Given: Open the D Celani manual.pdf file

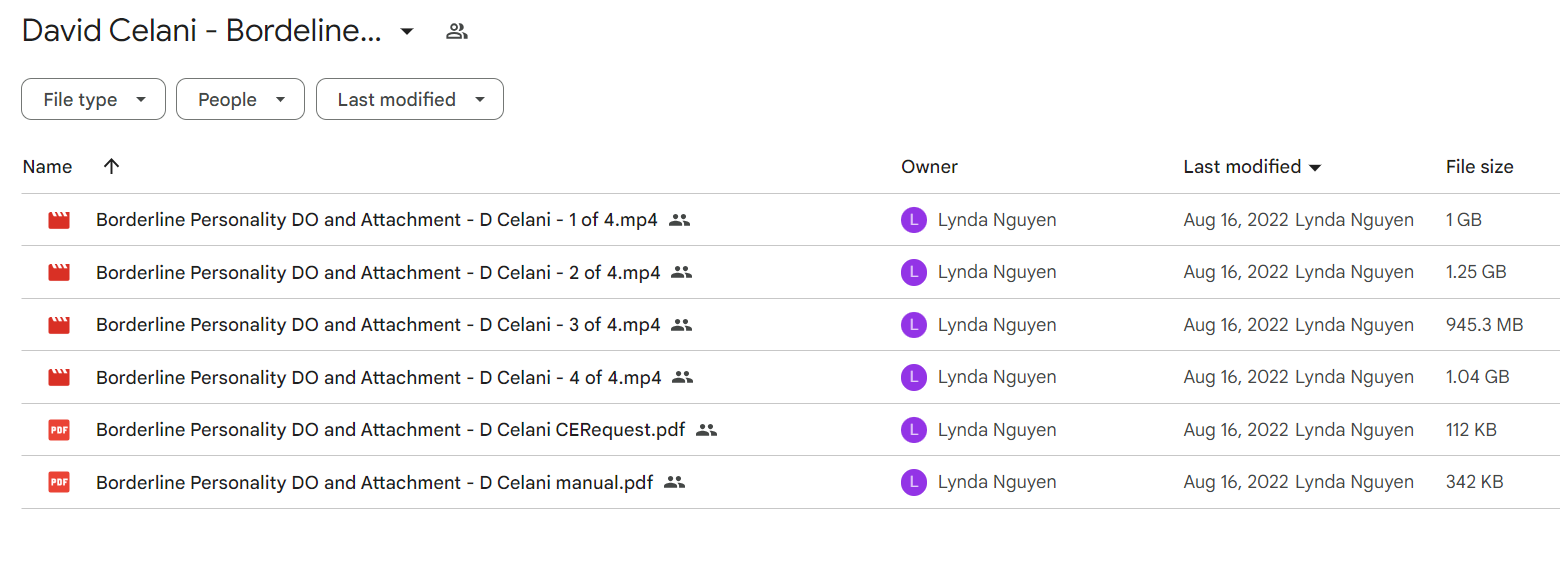Looking at the screenshot, I should pyautogui.click(x=374, y=482).
